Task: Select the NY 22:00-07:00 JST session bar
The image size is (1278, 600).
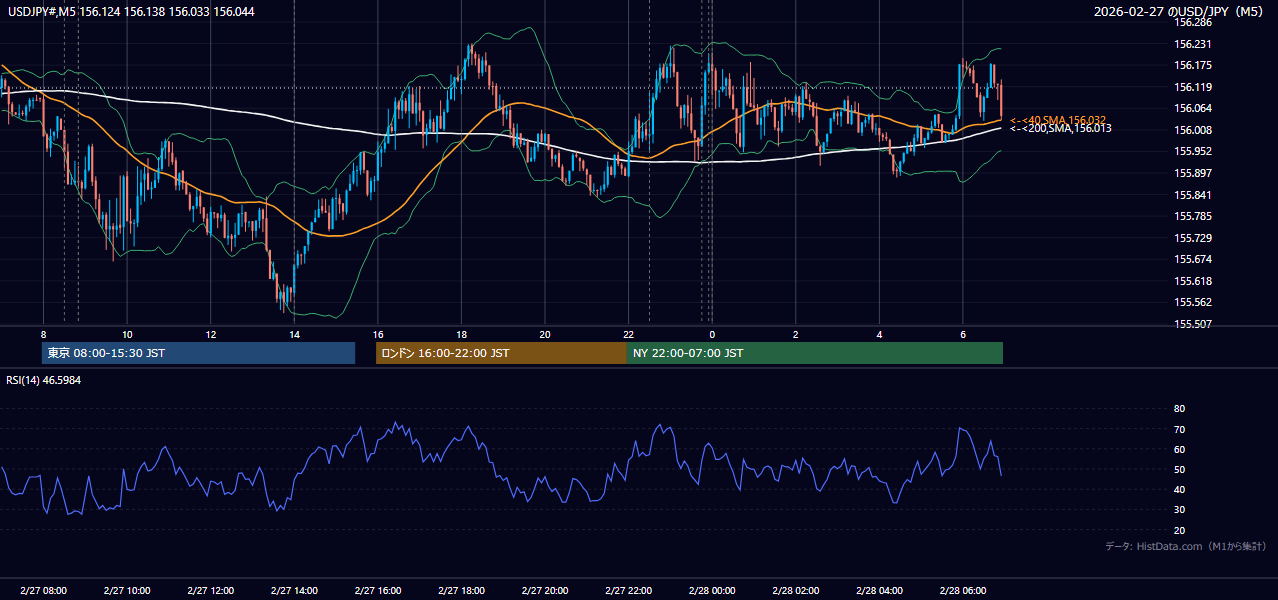Action: point(815,353)
